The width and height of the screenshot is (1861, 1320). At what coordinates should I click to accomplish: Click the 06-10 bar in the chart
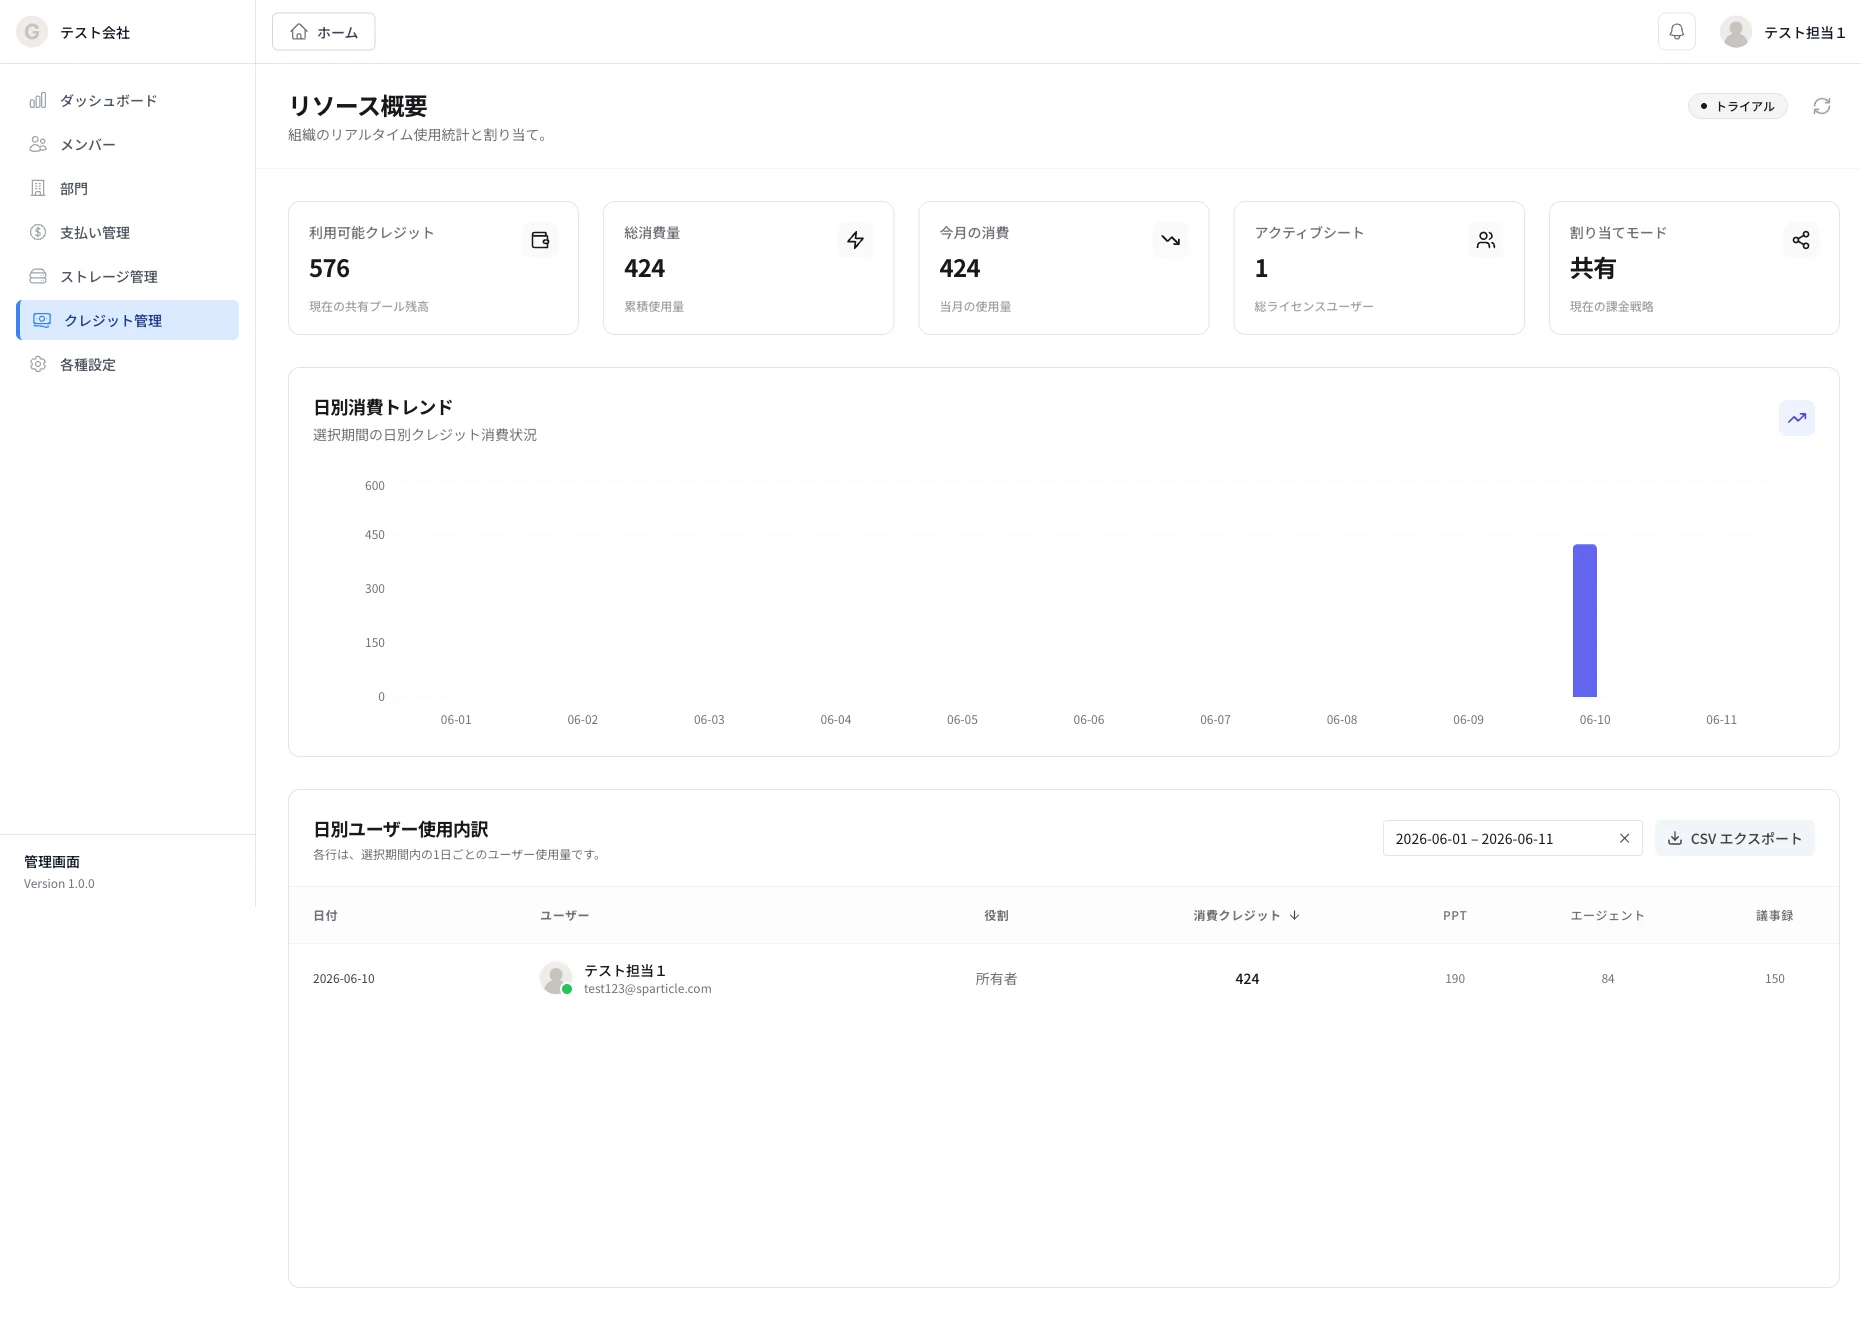[x=1584, y=620]
